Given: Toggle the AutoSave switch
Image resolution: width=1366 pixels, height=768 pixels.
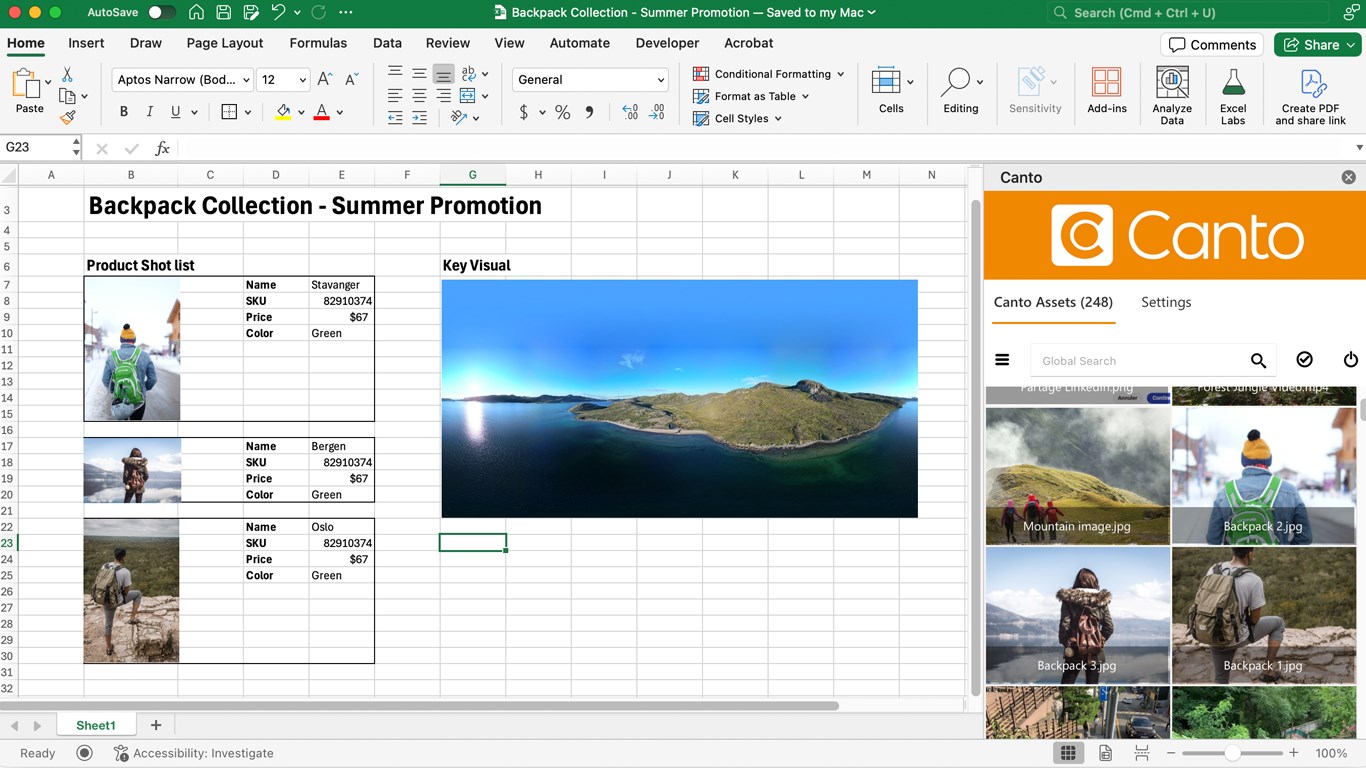Looking at the screenshot, I should coord(161,13).
